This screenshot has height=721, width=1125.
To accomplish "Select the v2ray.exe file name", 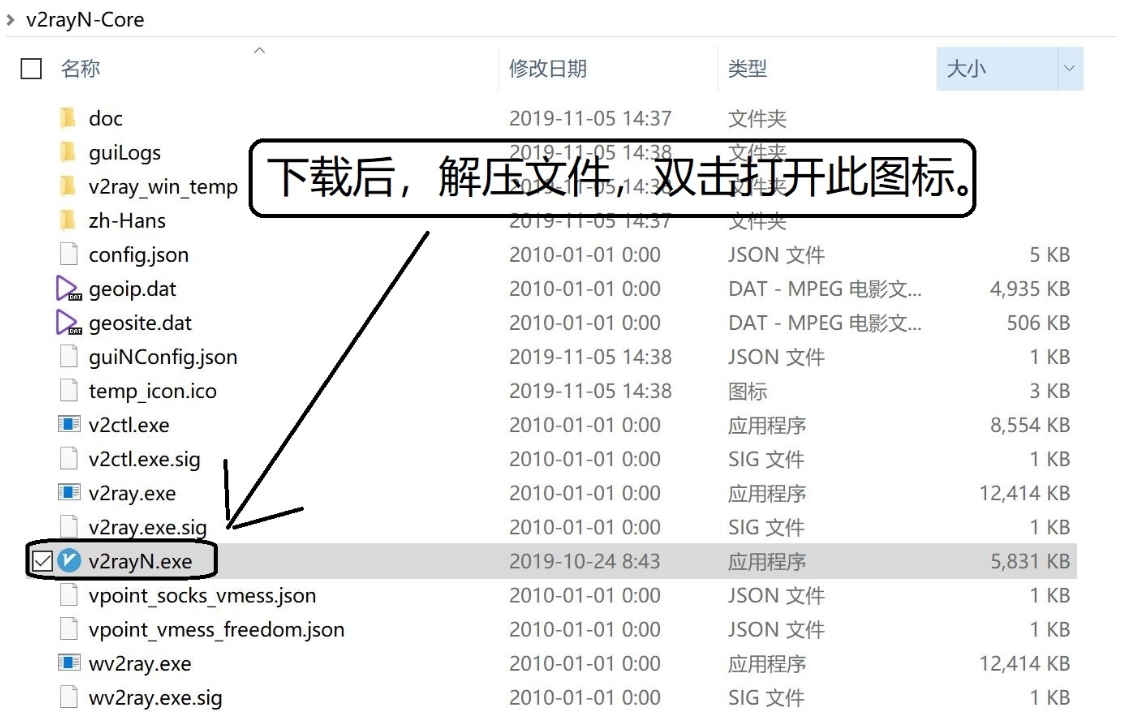I will pos(132,494).
